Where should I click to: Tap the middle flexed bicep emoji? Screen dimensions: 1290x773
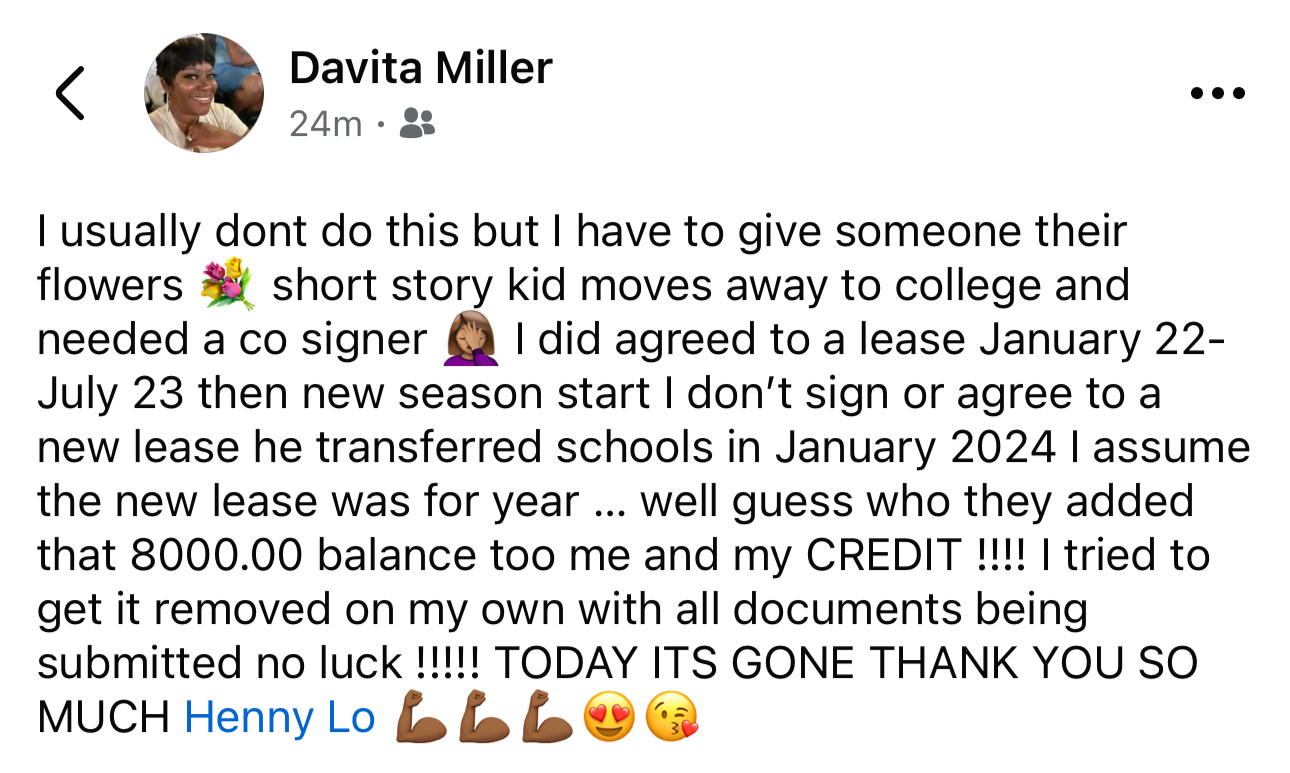(x=484, y=718)
